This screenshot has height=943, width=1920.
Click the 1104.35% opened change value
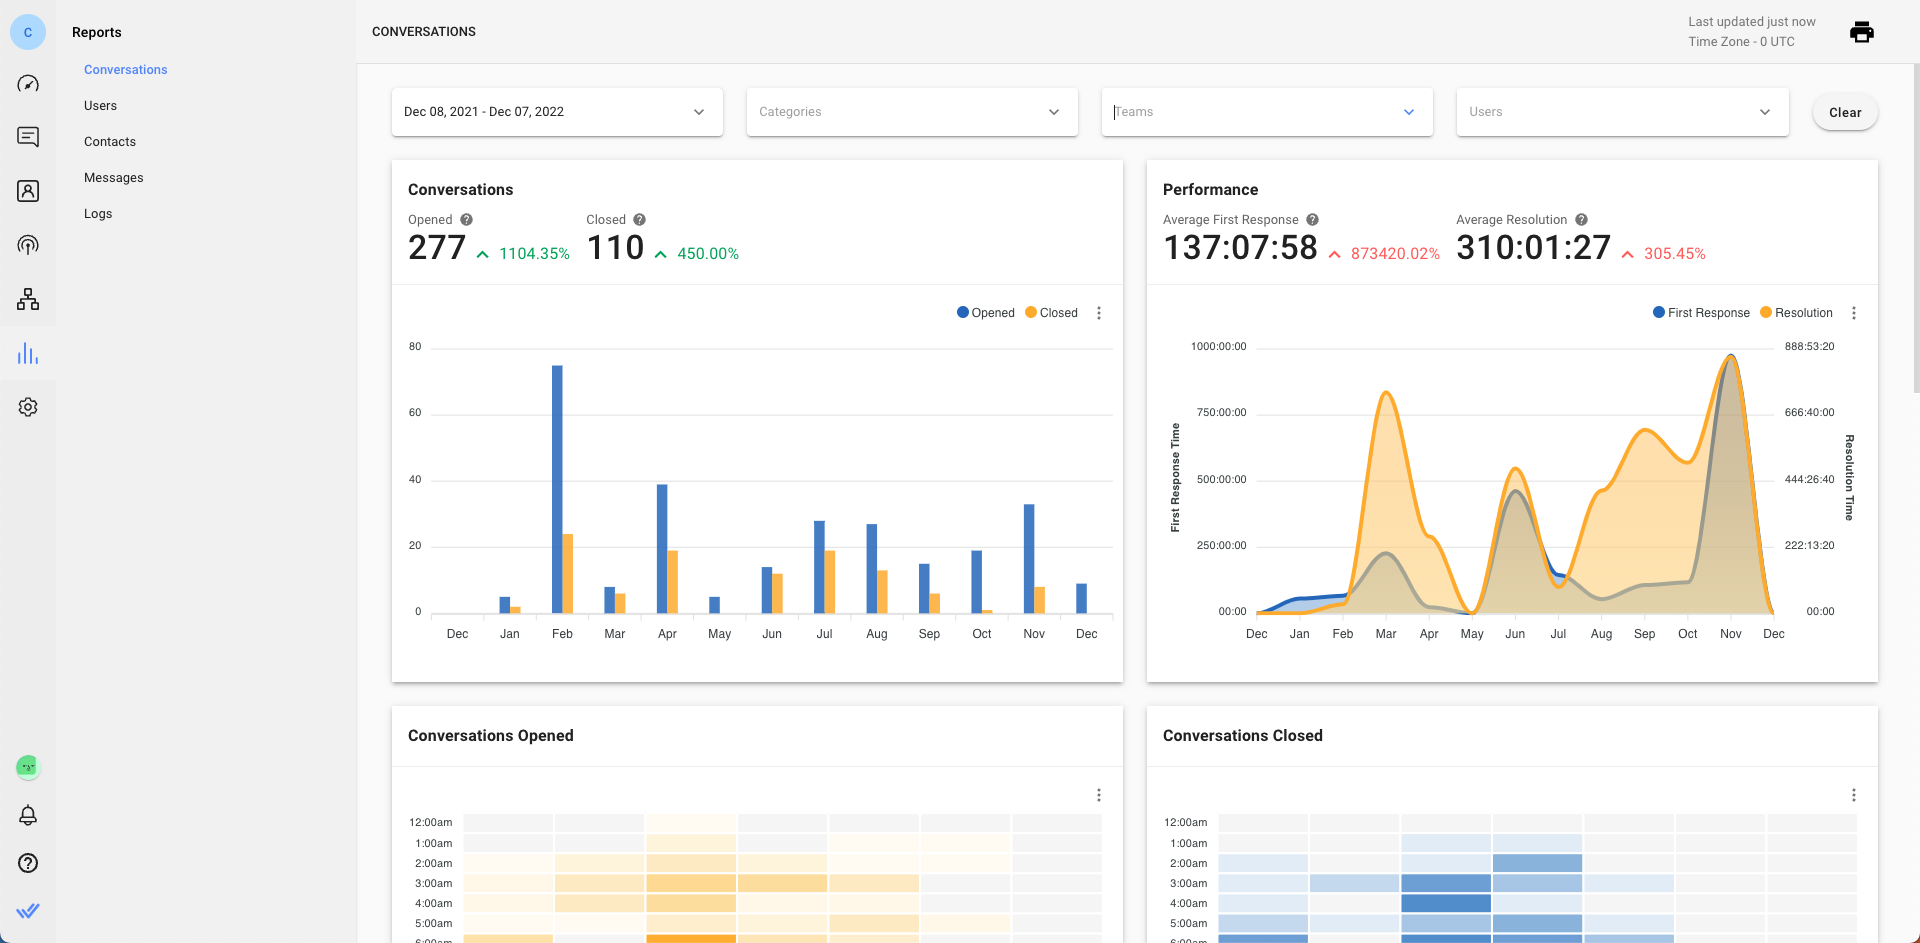pyautogui.click(x=534, y=254)
